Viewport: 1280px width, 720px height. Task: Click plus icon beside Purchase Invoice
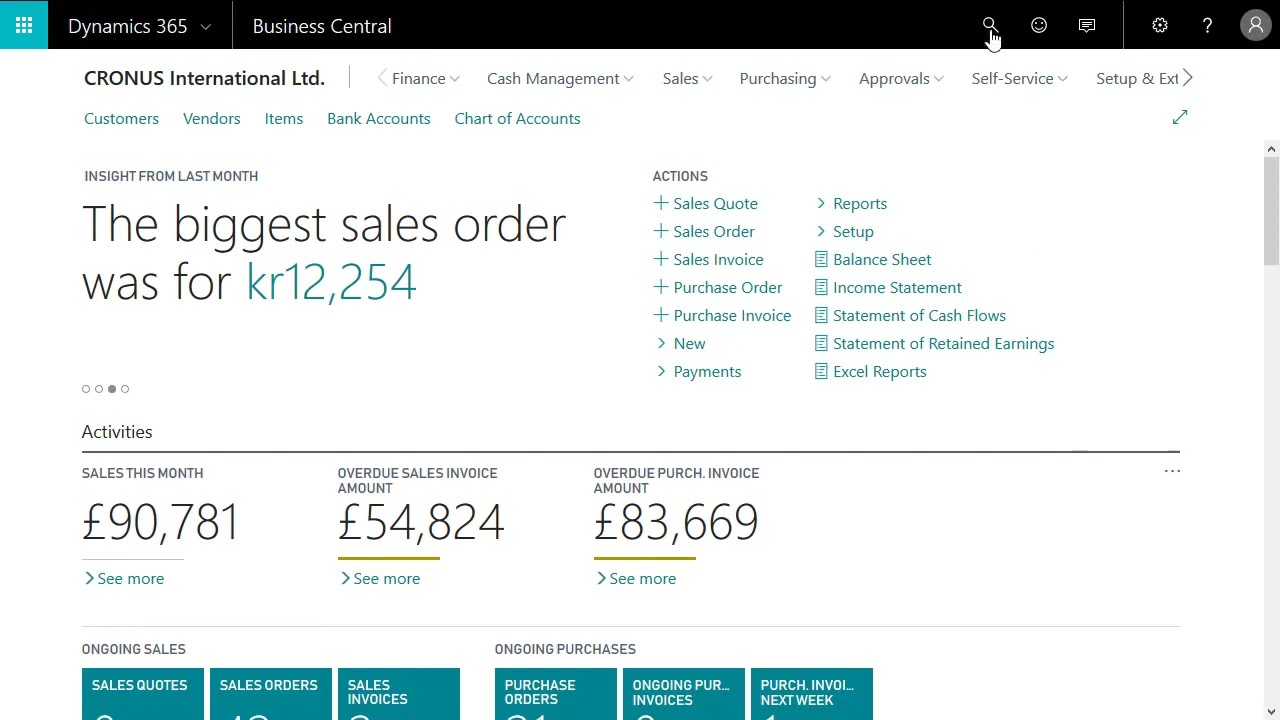tap(660, 315)
